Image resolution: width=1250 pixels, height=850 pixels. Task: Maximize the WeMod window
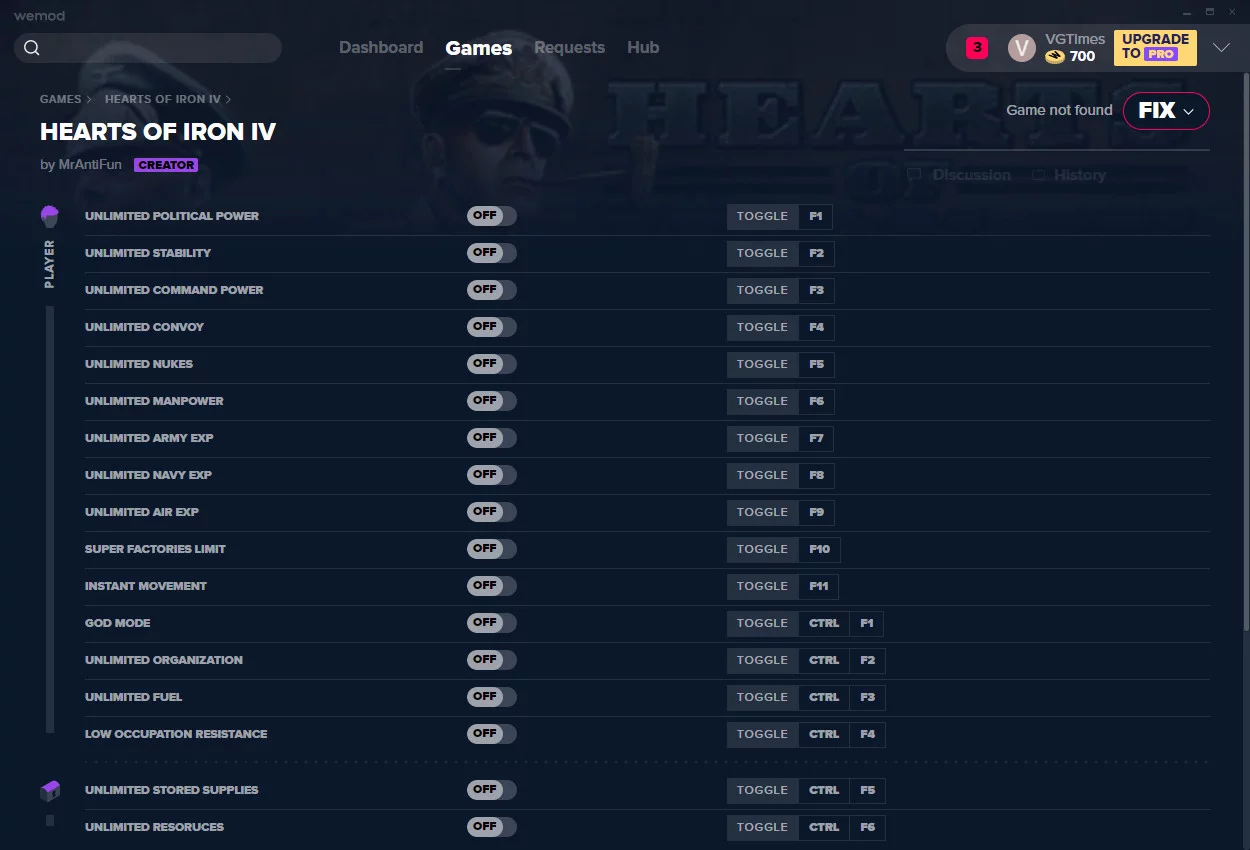(1209, 12)
